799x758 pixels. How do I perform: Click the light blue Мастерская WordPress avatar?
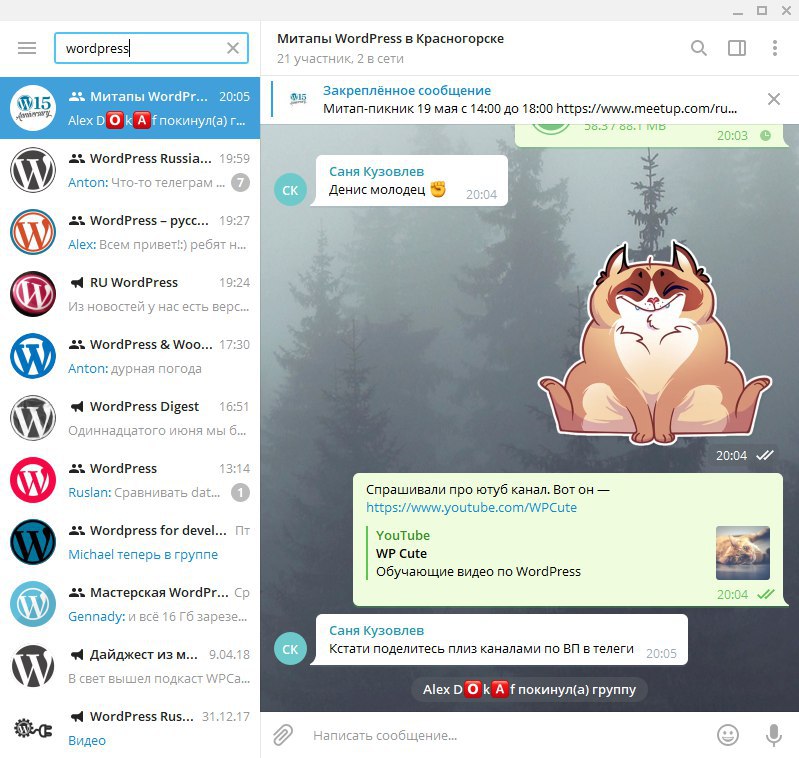pyautogui.click(x=33, y=604)
